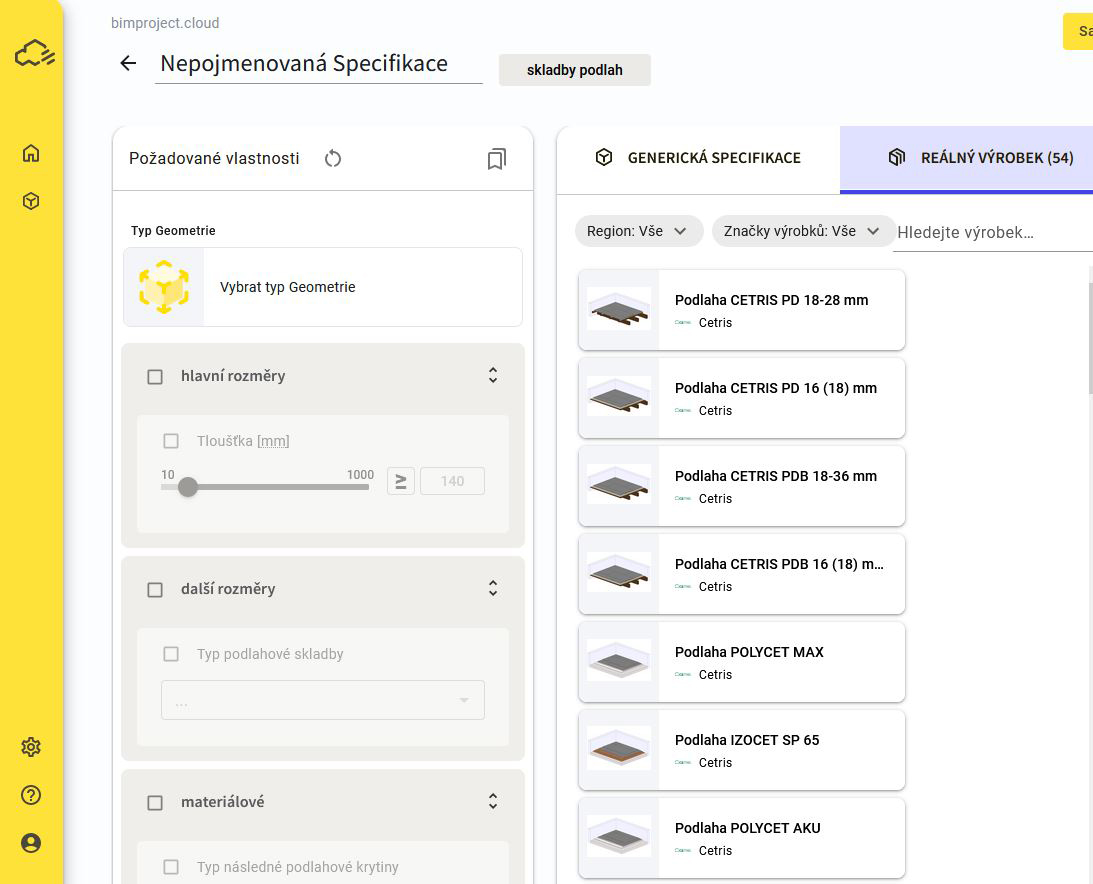The height and width of the screenshot is (884, 1093).
Task: Collapse the další rozměry section arrows
Action: point(493,588)
